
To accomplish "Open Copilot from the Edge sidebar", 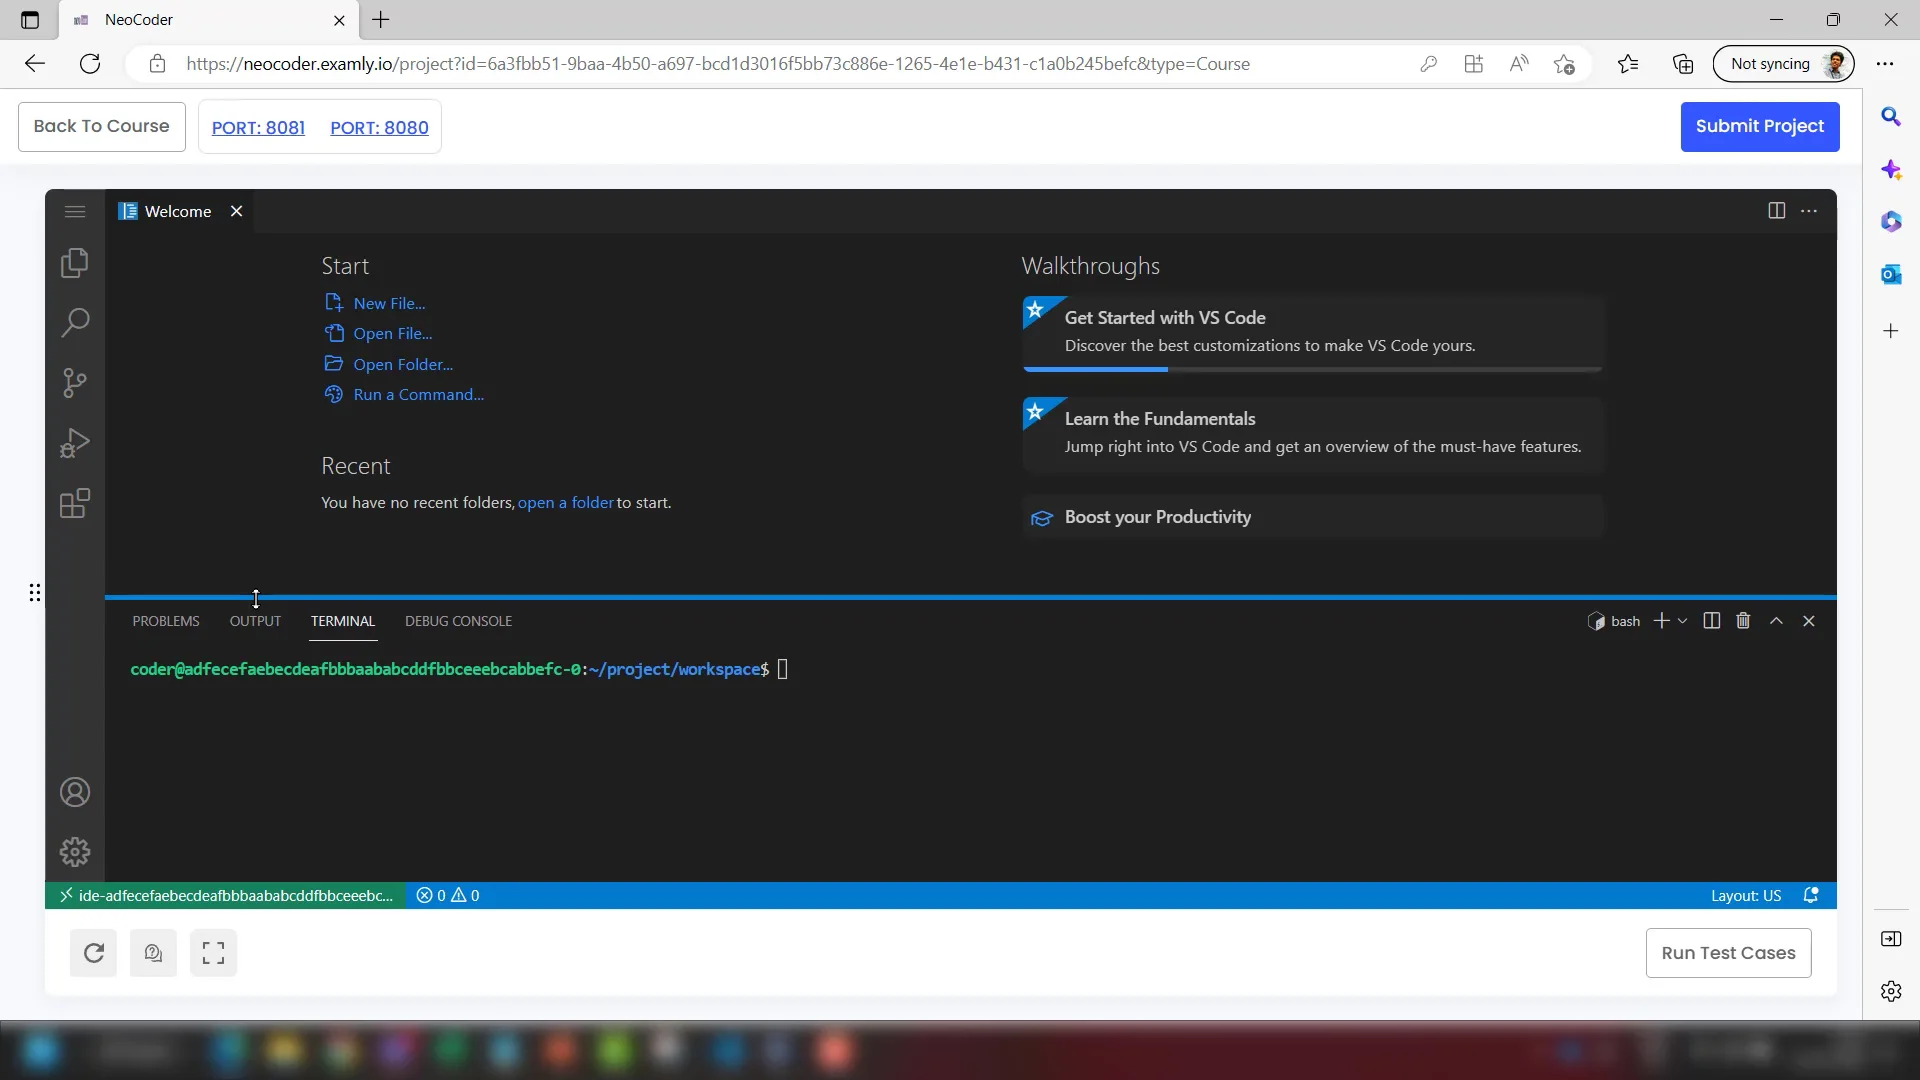I will (1892, 170).
